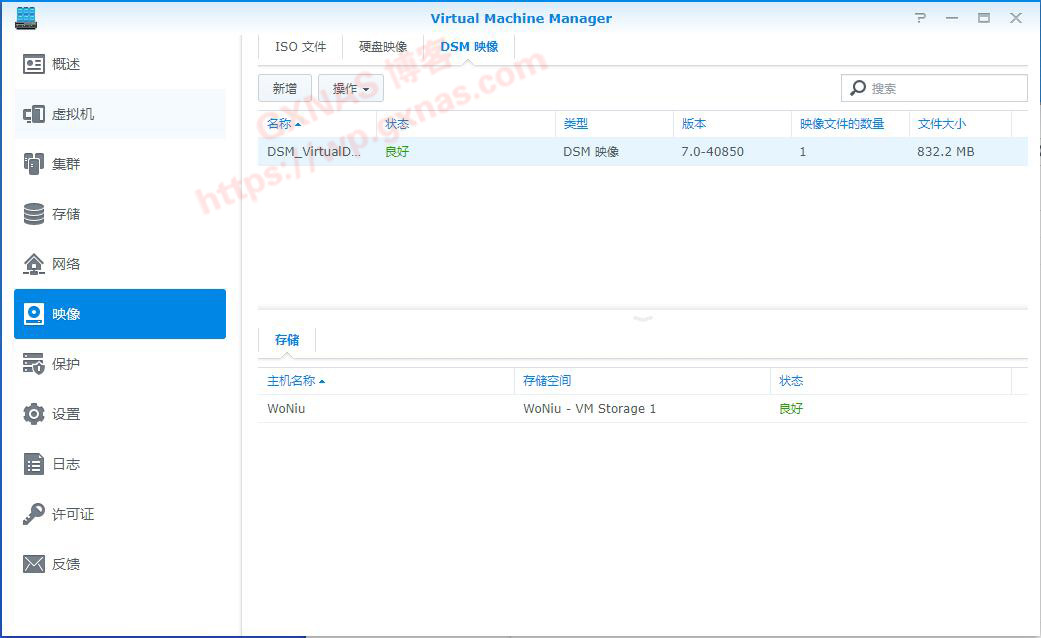Select the 集群 cluster icon
This screenshot has width=1041, height=638.
[x=34, y=164]
